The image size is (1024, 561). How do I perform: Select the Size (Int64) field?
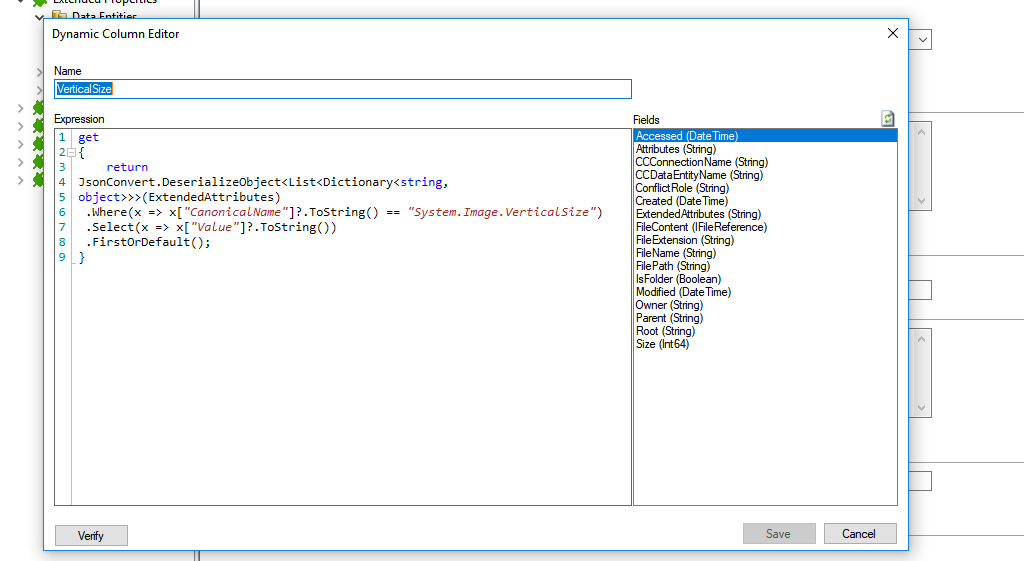tap(662, 344)
